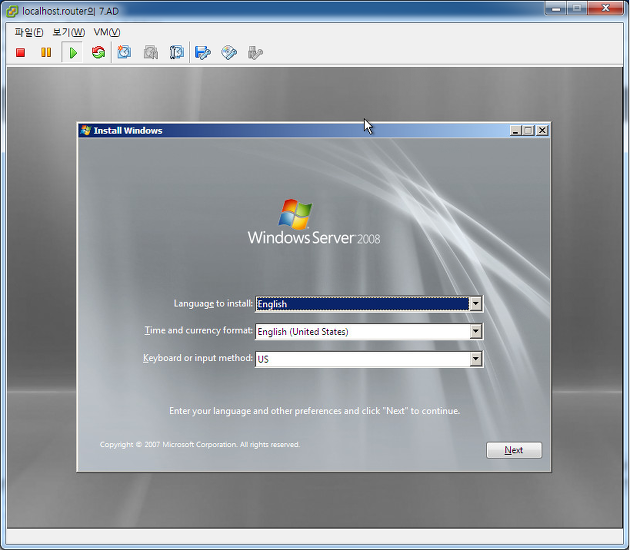
Task: Click the floppy device connect icon
Action: [x=202, y=52]
